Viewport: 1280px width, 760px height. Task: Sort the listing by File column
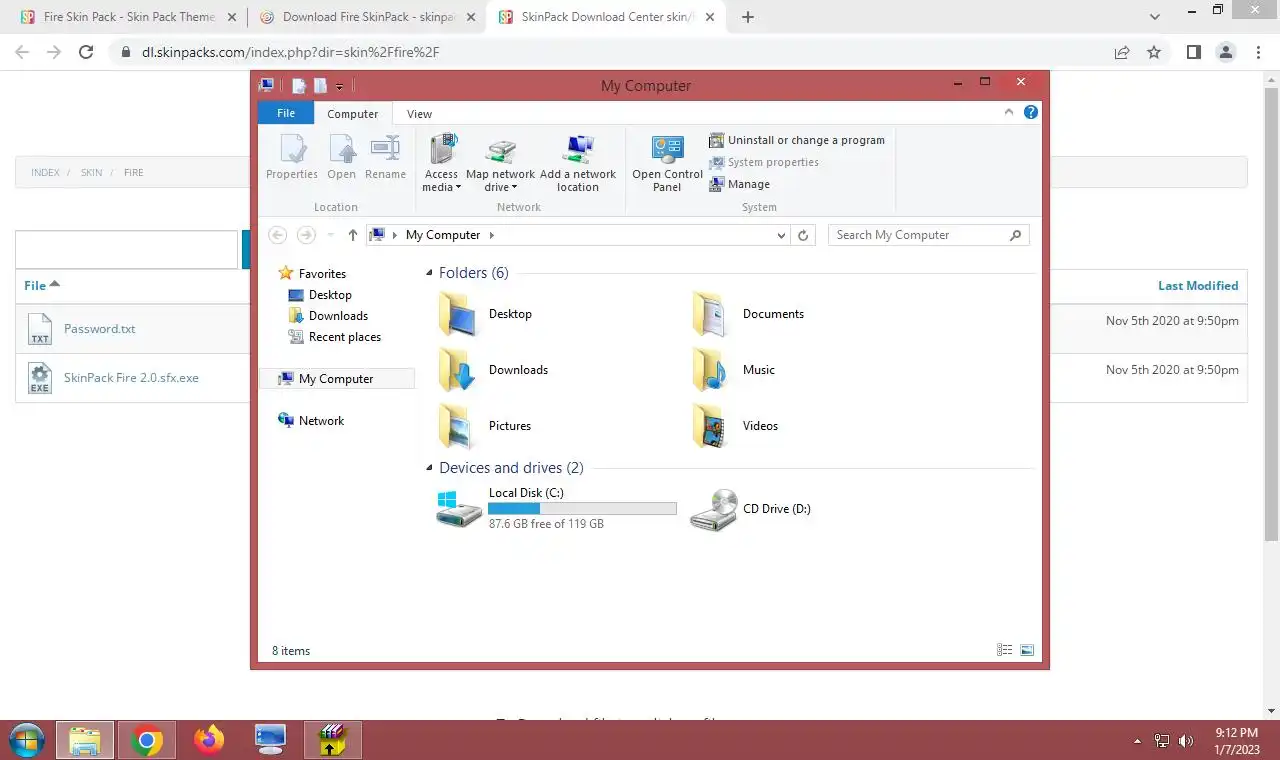click(42, 285)
